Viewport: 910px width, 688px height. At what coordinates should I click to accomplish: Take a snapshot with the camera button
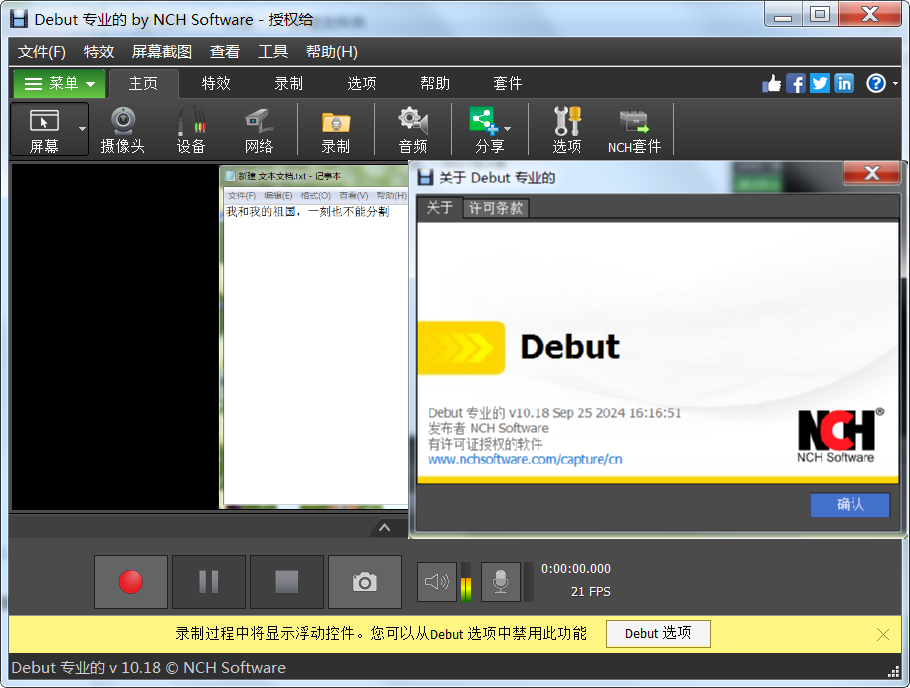click(364, 581)
